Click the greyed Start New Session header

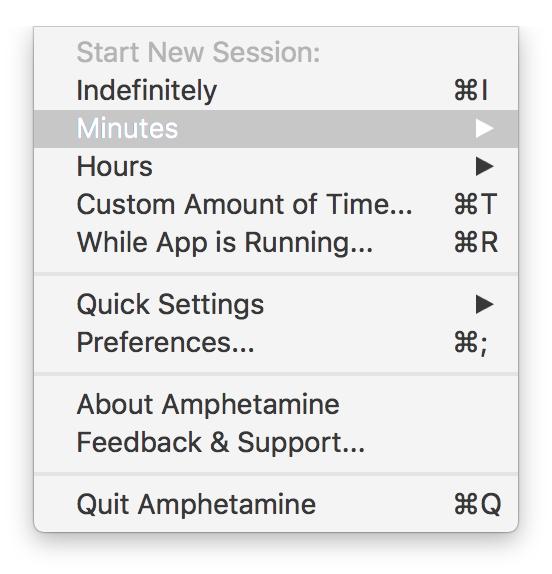(198, 52)
